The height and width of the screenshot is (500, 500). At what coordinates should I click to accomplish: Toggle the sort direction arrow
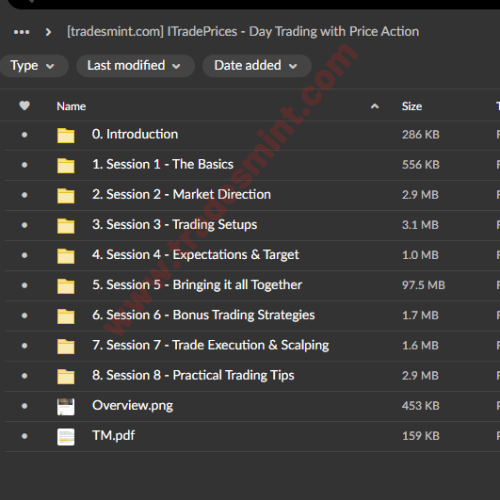click(375, 106)
